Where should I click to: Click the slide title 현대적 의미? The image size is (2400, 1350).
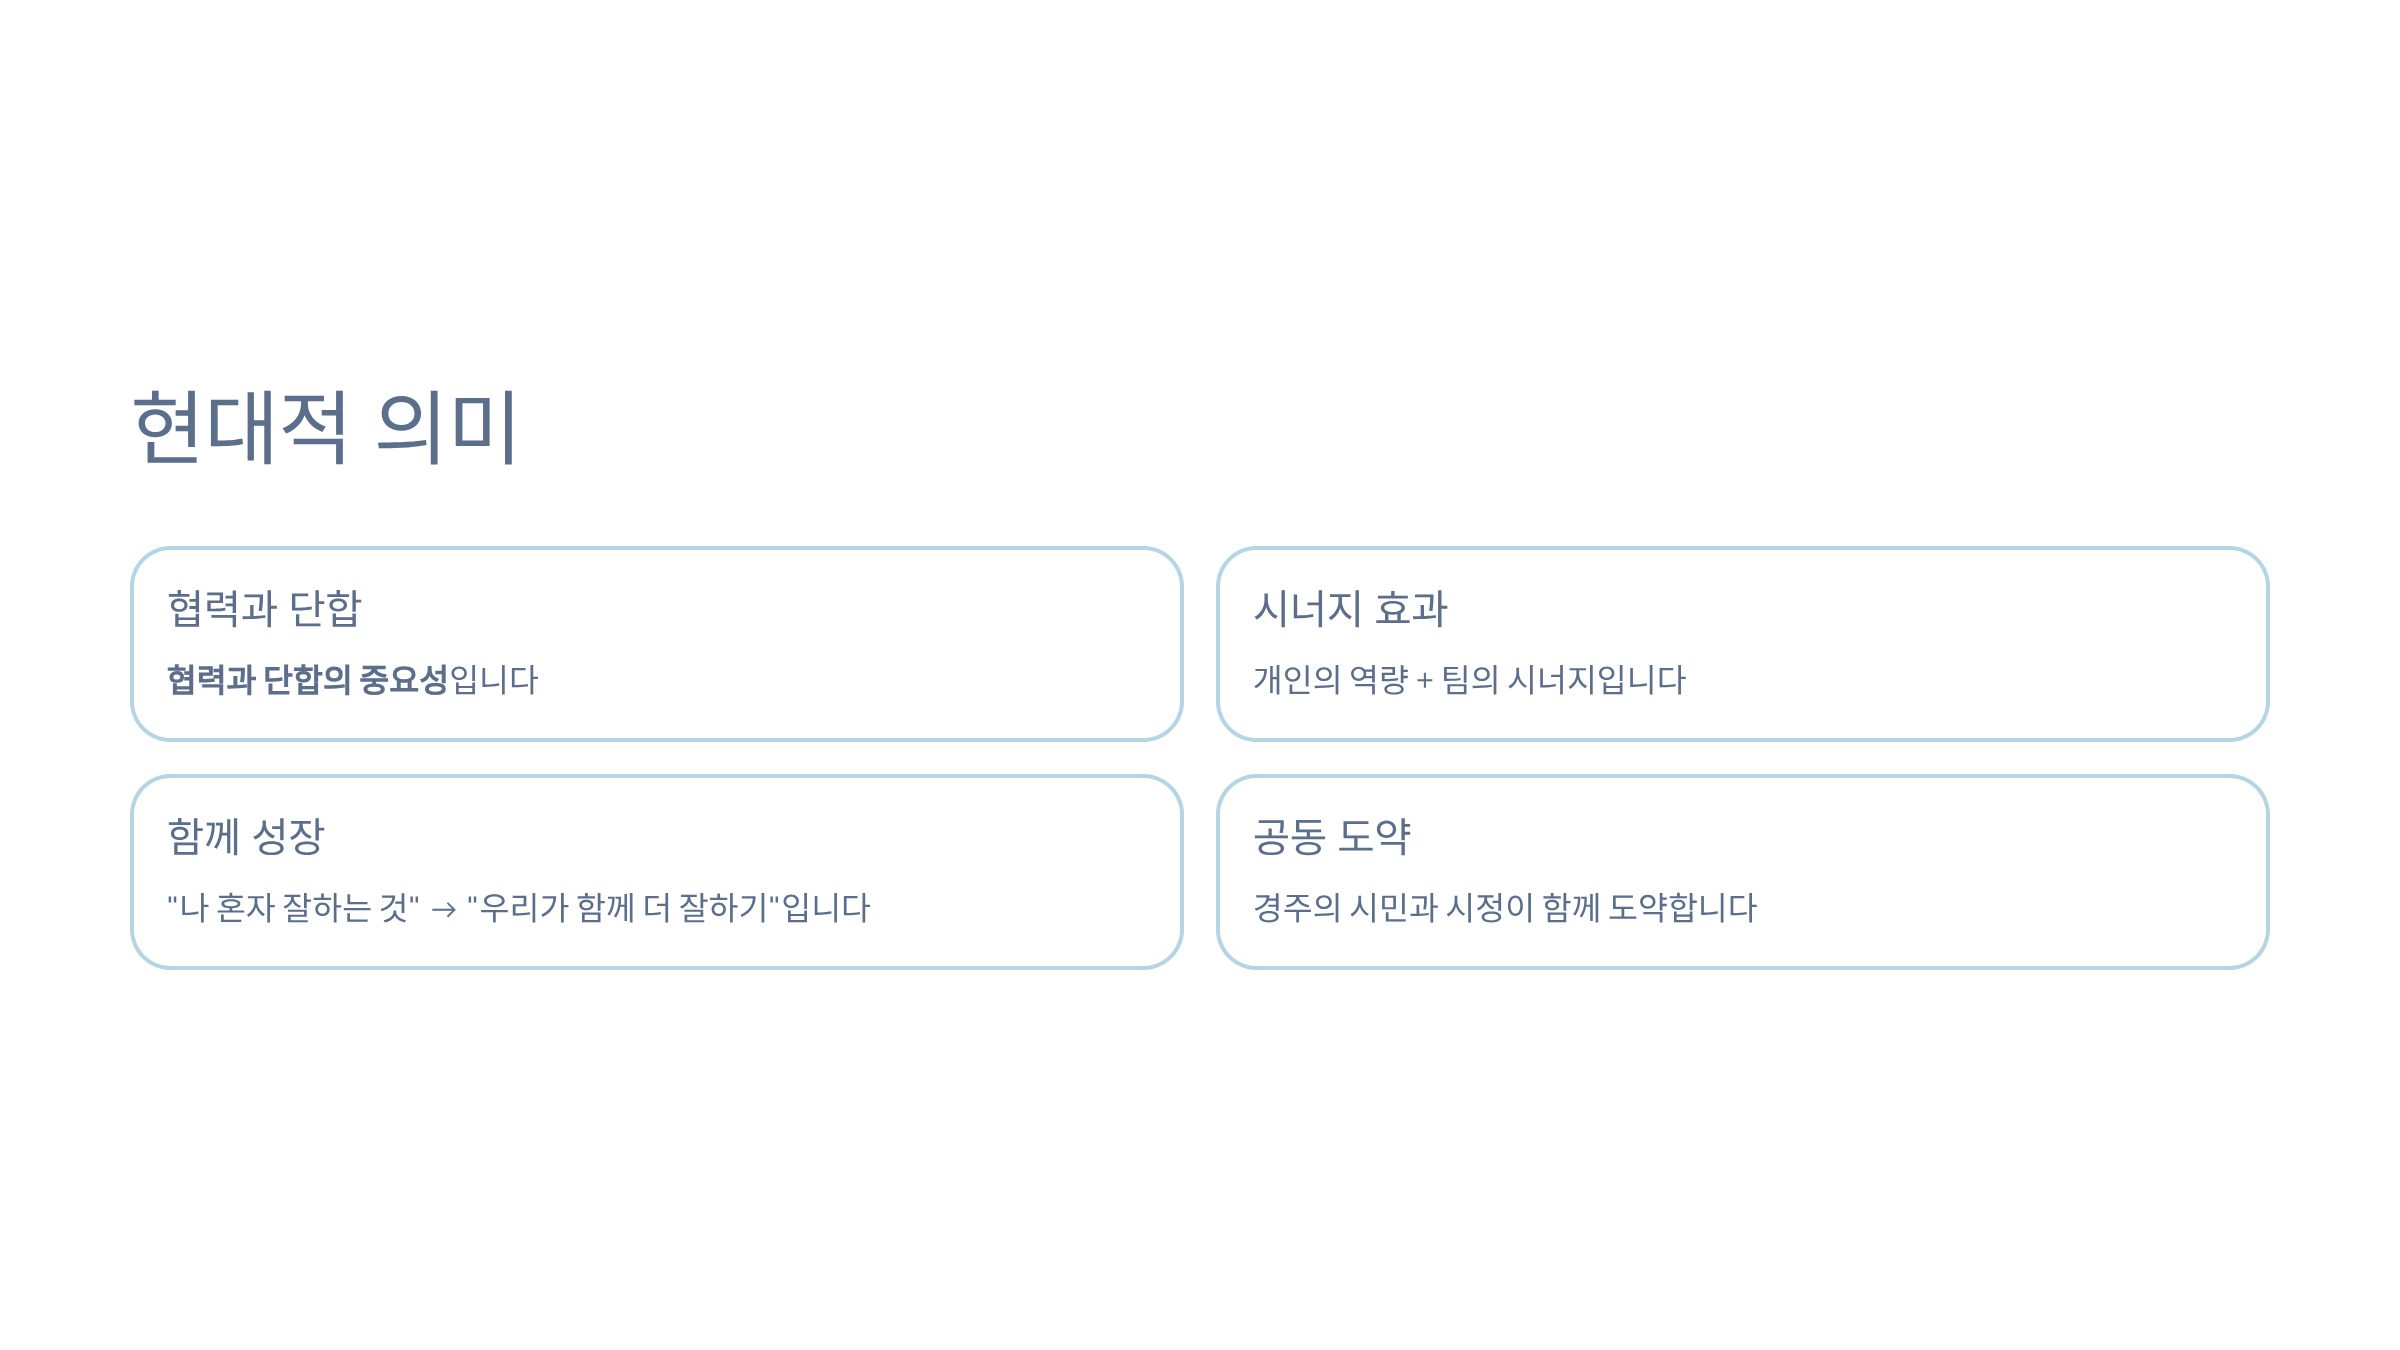[325, 427]
